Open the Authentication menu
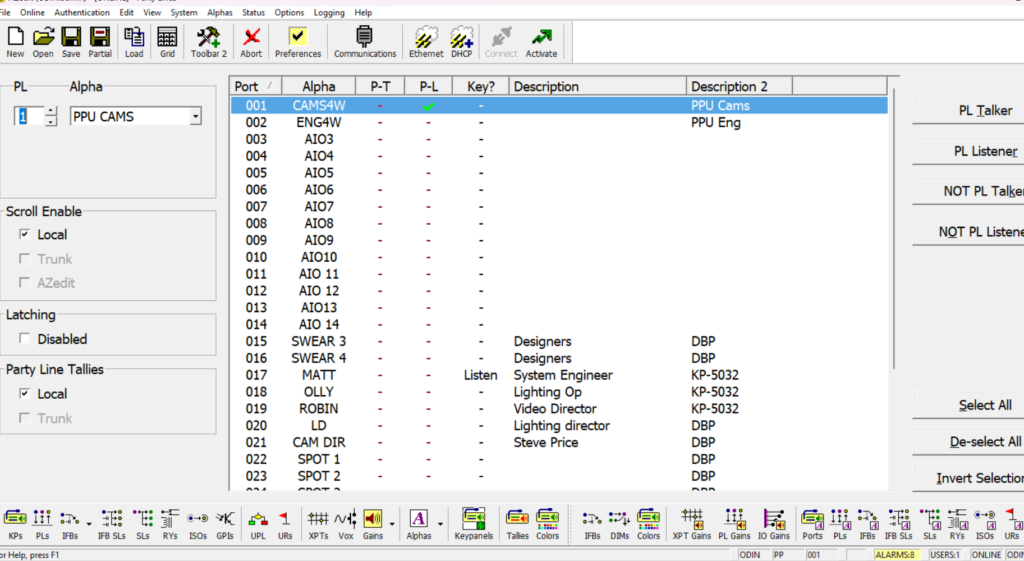The height and width of the screenshot is (561, 1024). pyautogui.click(x=82, y=13)
